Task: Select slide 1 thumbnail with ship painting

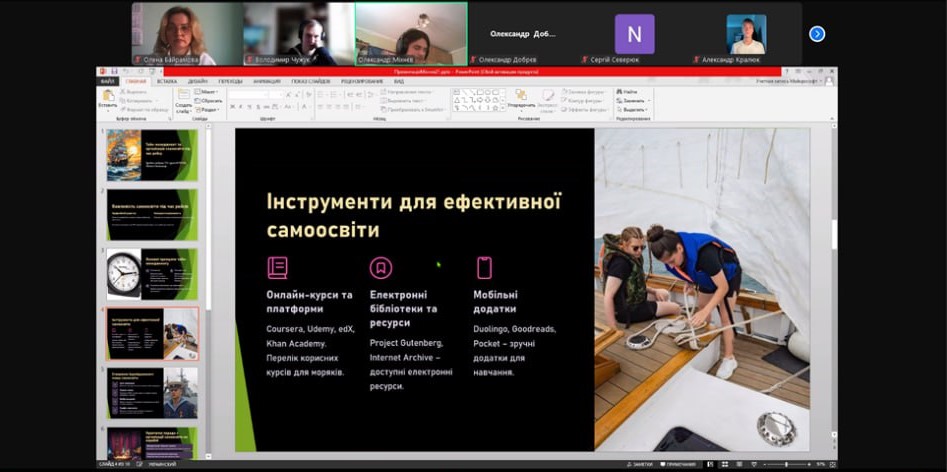Action: pyautogui.click(x=152, y=155)
